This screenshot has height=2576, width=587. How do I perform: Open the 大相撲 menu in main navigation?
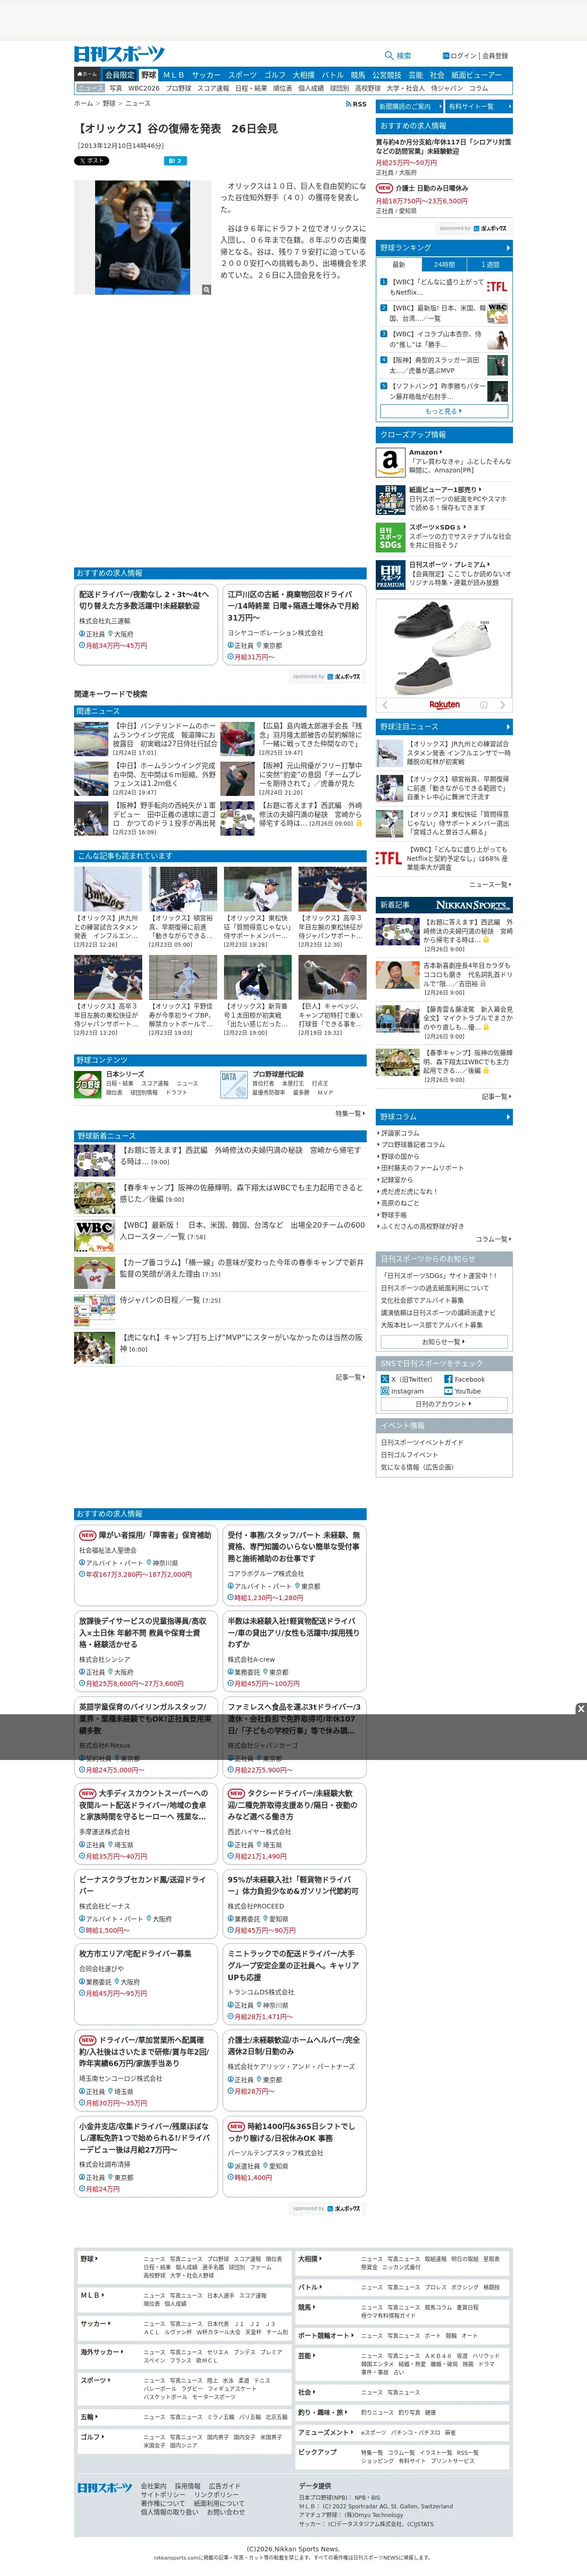[x=303, y=74]
